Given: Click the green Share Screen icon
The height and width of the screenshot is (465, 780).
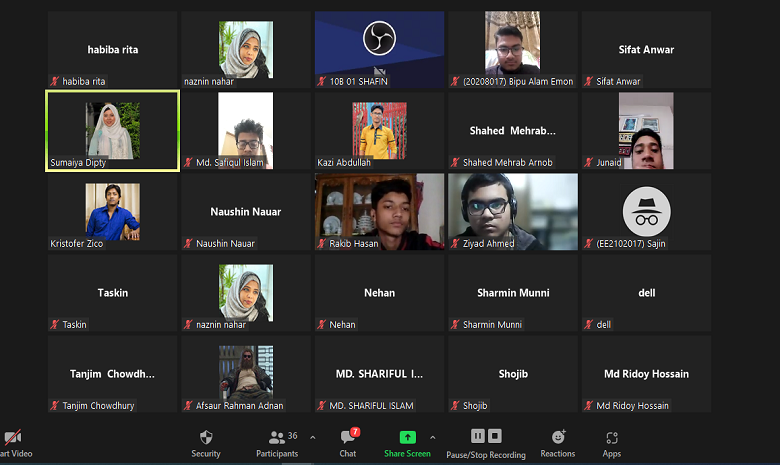Looking at the screenshot, I should click(407, 437).
